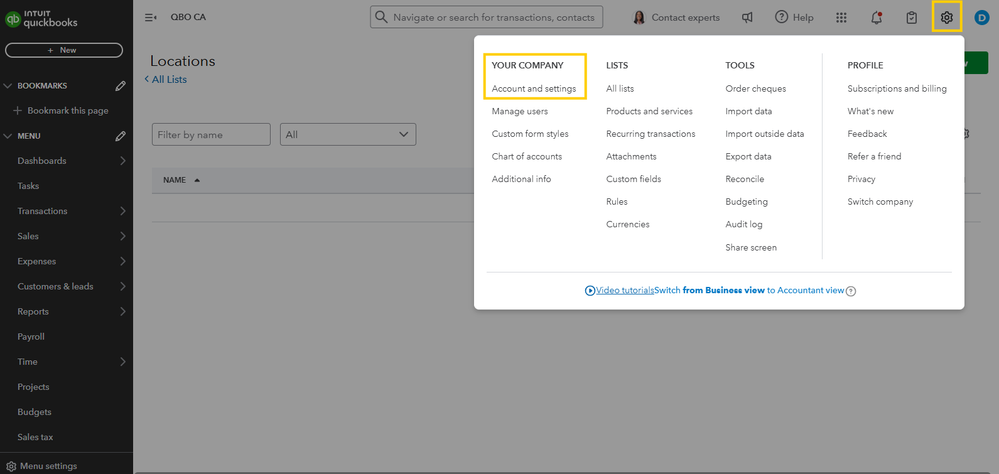
Task: Open Audit log
Action: pyautogui.click(x=744, y=224)
